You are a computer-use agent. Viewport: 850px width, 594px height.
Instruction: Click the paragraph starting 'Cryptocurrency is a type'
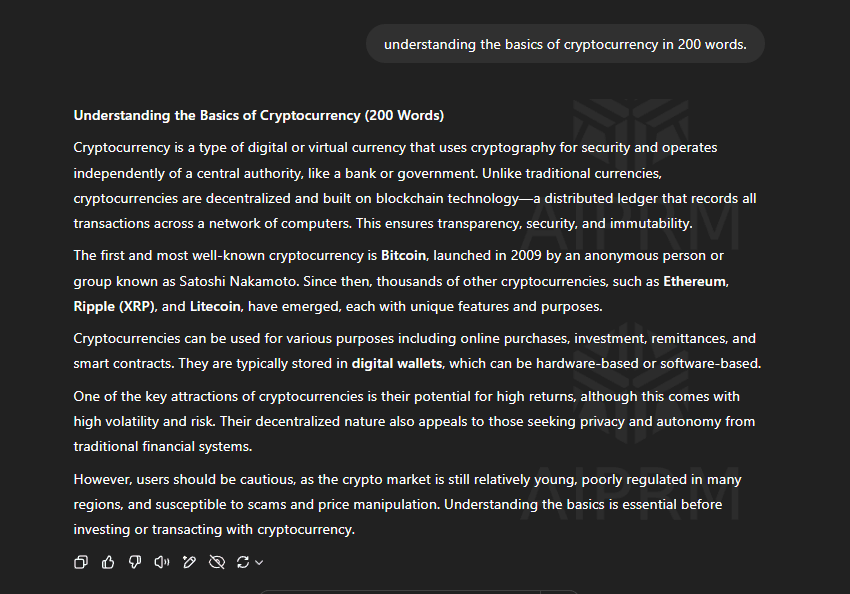(x=415, y=185)
